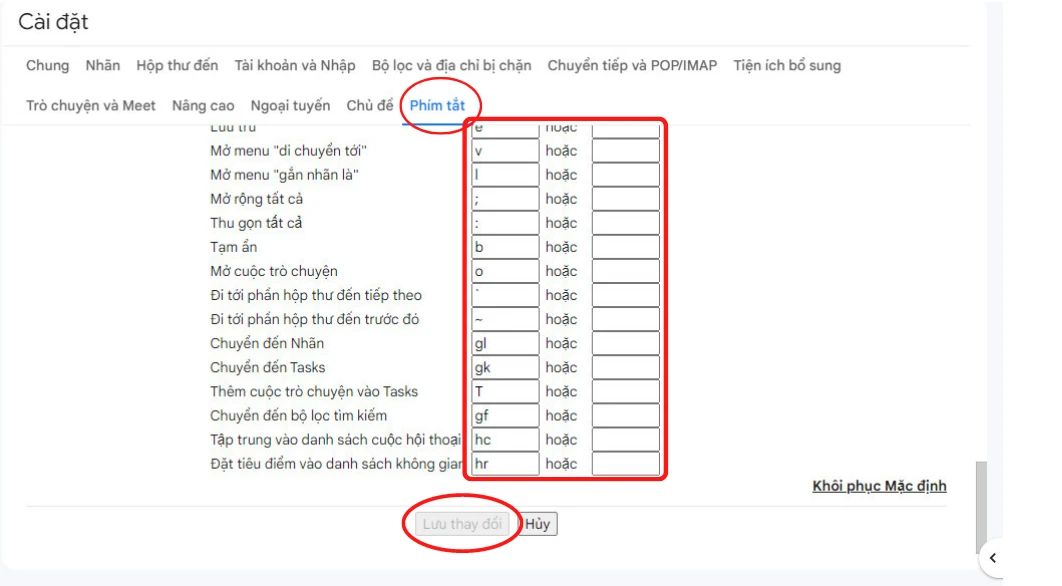
Task: Click the Cài đặt page heading
Action: click(54, 22)
